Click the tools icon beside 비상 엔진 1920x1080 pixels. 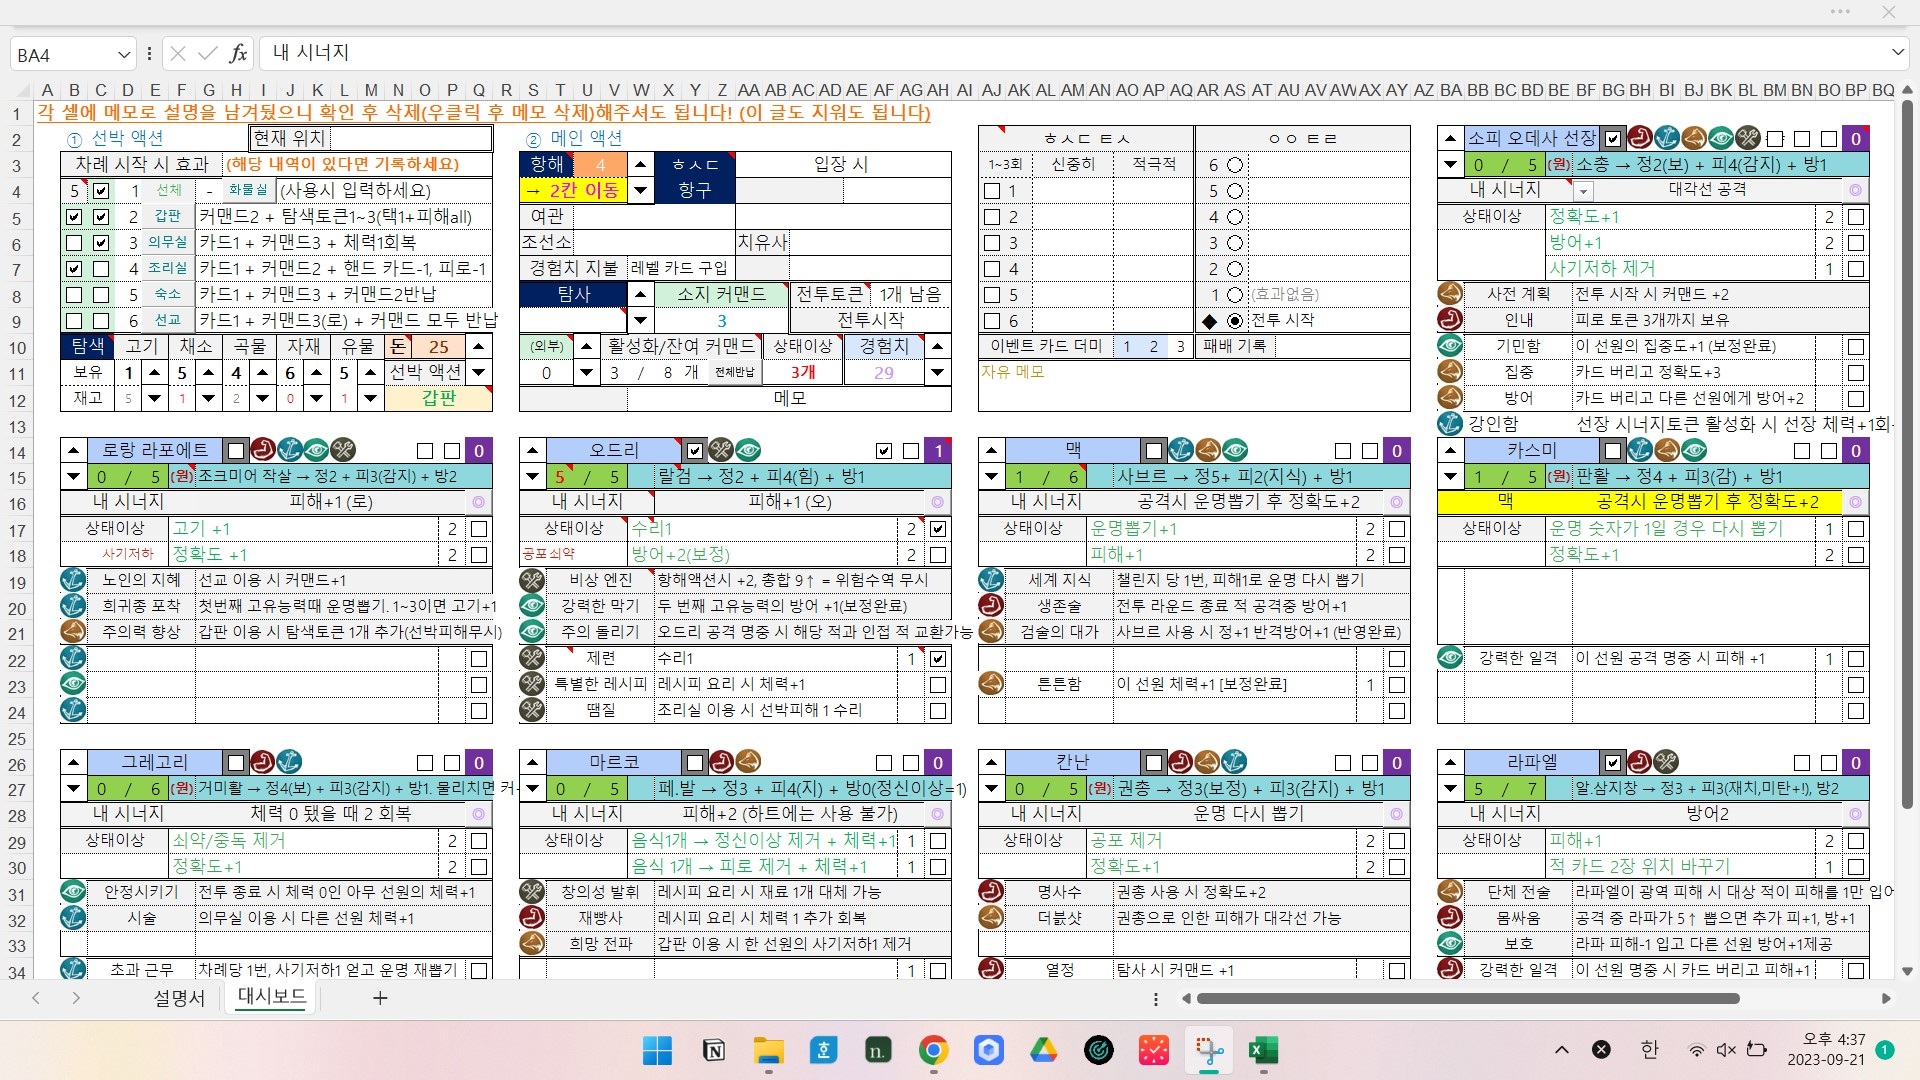click(x=532, y=580)
